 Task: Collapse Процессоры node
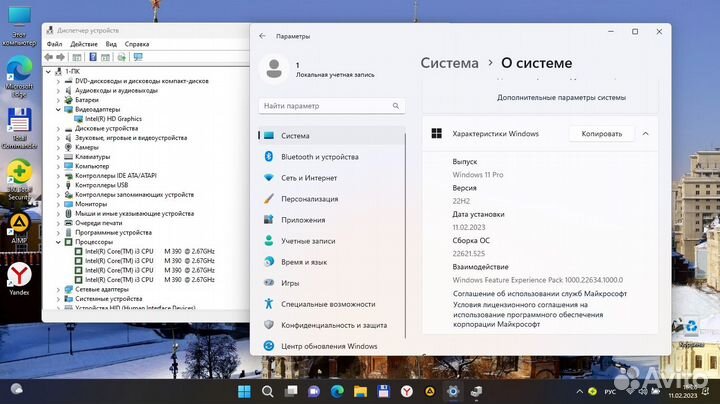[x=58, y=242]
